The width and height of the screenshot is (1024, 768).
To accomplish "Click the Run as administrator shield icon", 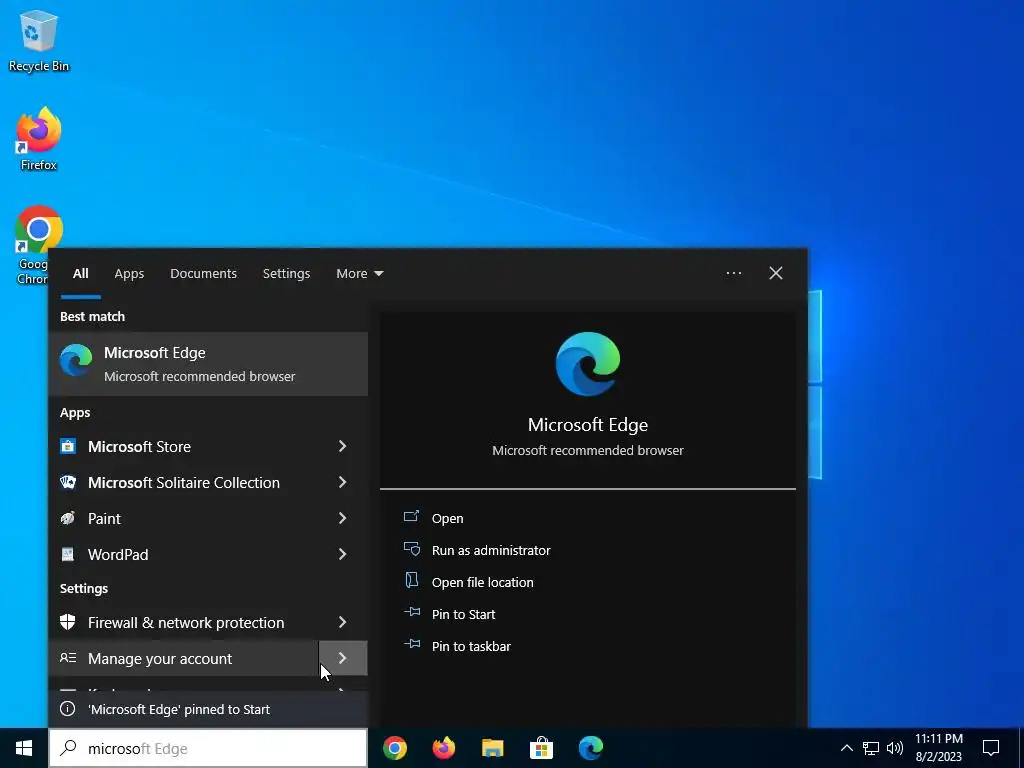I will (x=411, y=549).
